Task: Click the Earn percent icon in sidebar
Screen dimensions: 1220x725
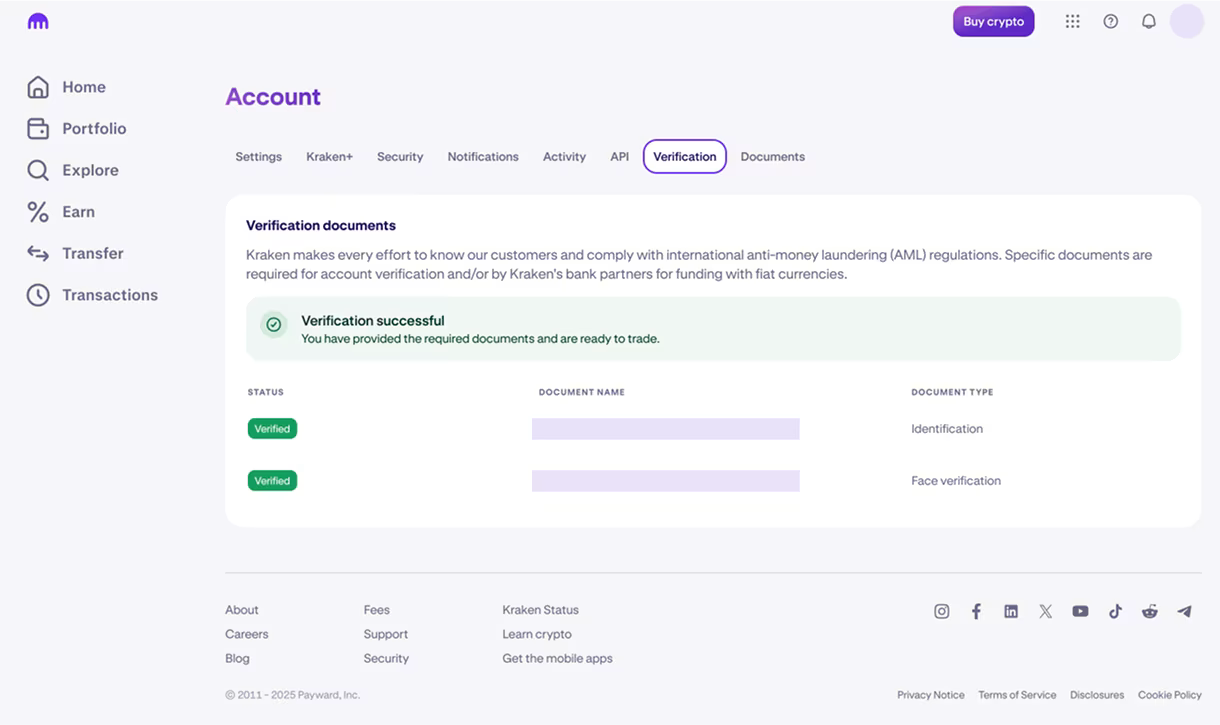Action: tap(38, 212)
